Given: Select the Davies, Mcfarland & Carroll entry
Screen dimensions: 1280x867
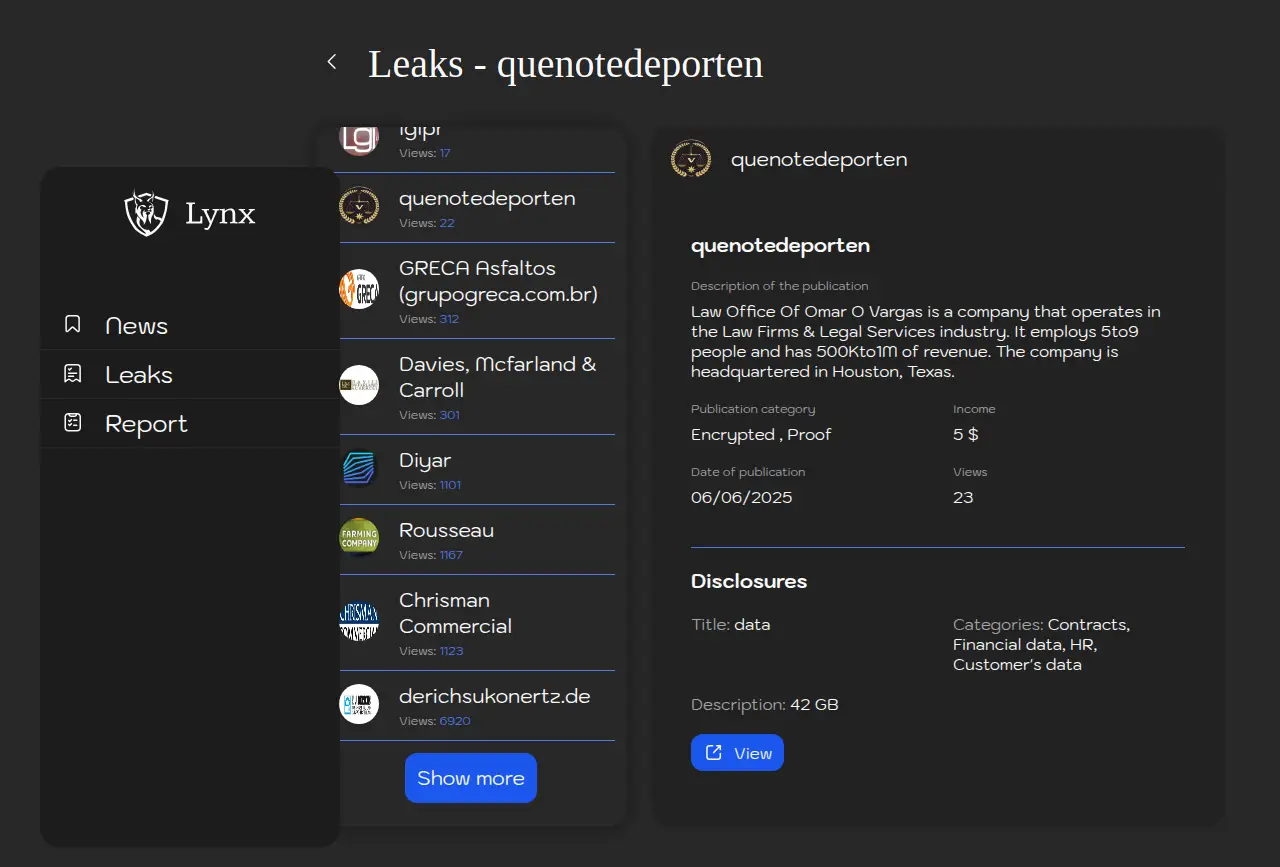Looking at the screenshot, I should [x=497, y=377].
